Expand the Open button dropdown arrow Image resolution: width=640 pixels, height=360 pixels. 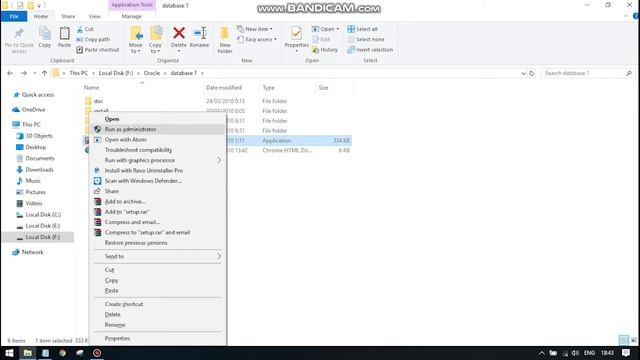pyautogui.click(x=338, y=29)
